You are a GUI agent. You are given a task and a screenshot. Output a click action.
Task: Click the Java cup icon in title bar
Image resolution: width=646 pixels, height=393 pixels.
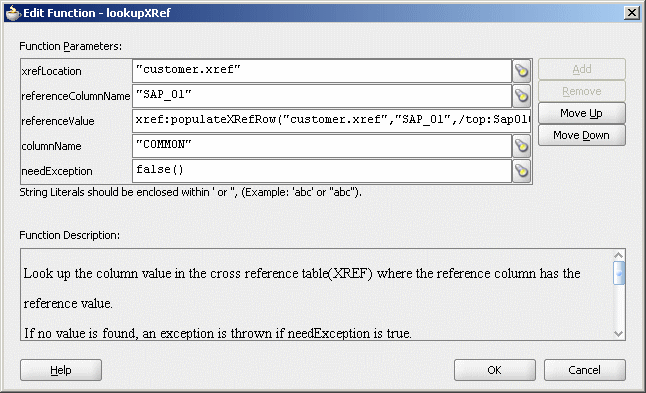click(x=12, y=13)
